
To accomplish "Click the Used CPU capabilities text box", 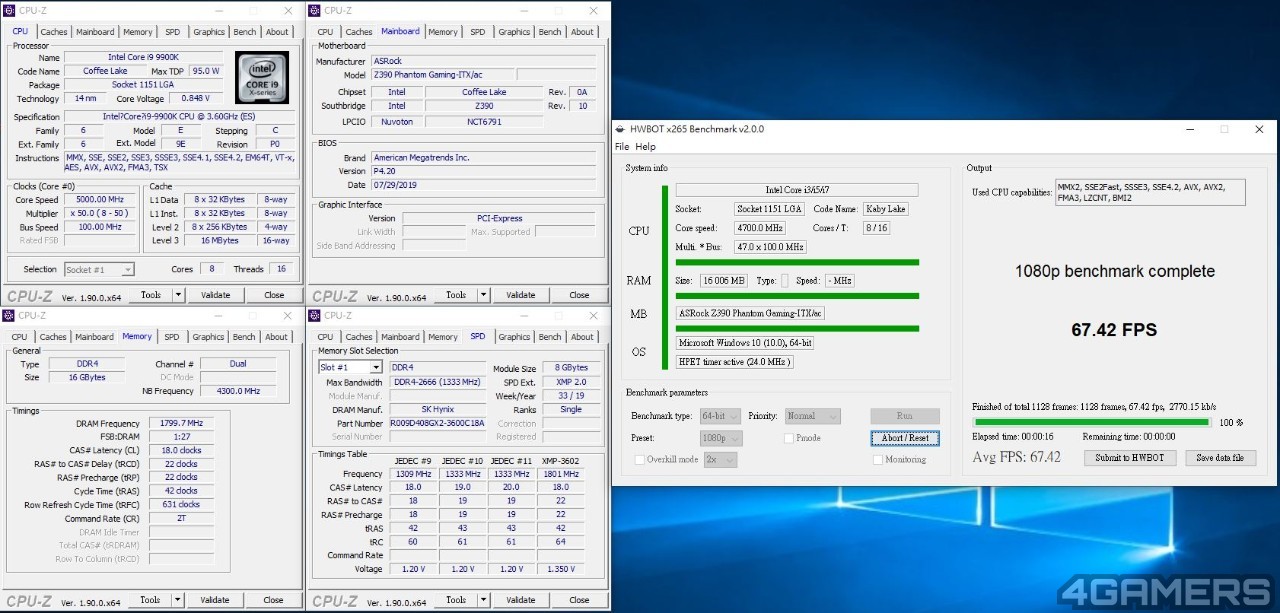I will pos(1150,192).
